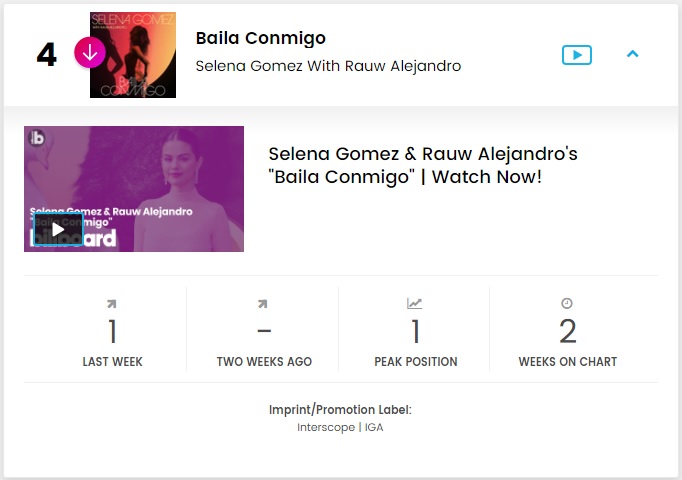Click the arrow icon above Two Weeks Ago
This screenshot has height=480, width=682.
coord(263,304)
